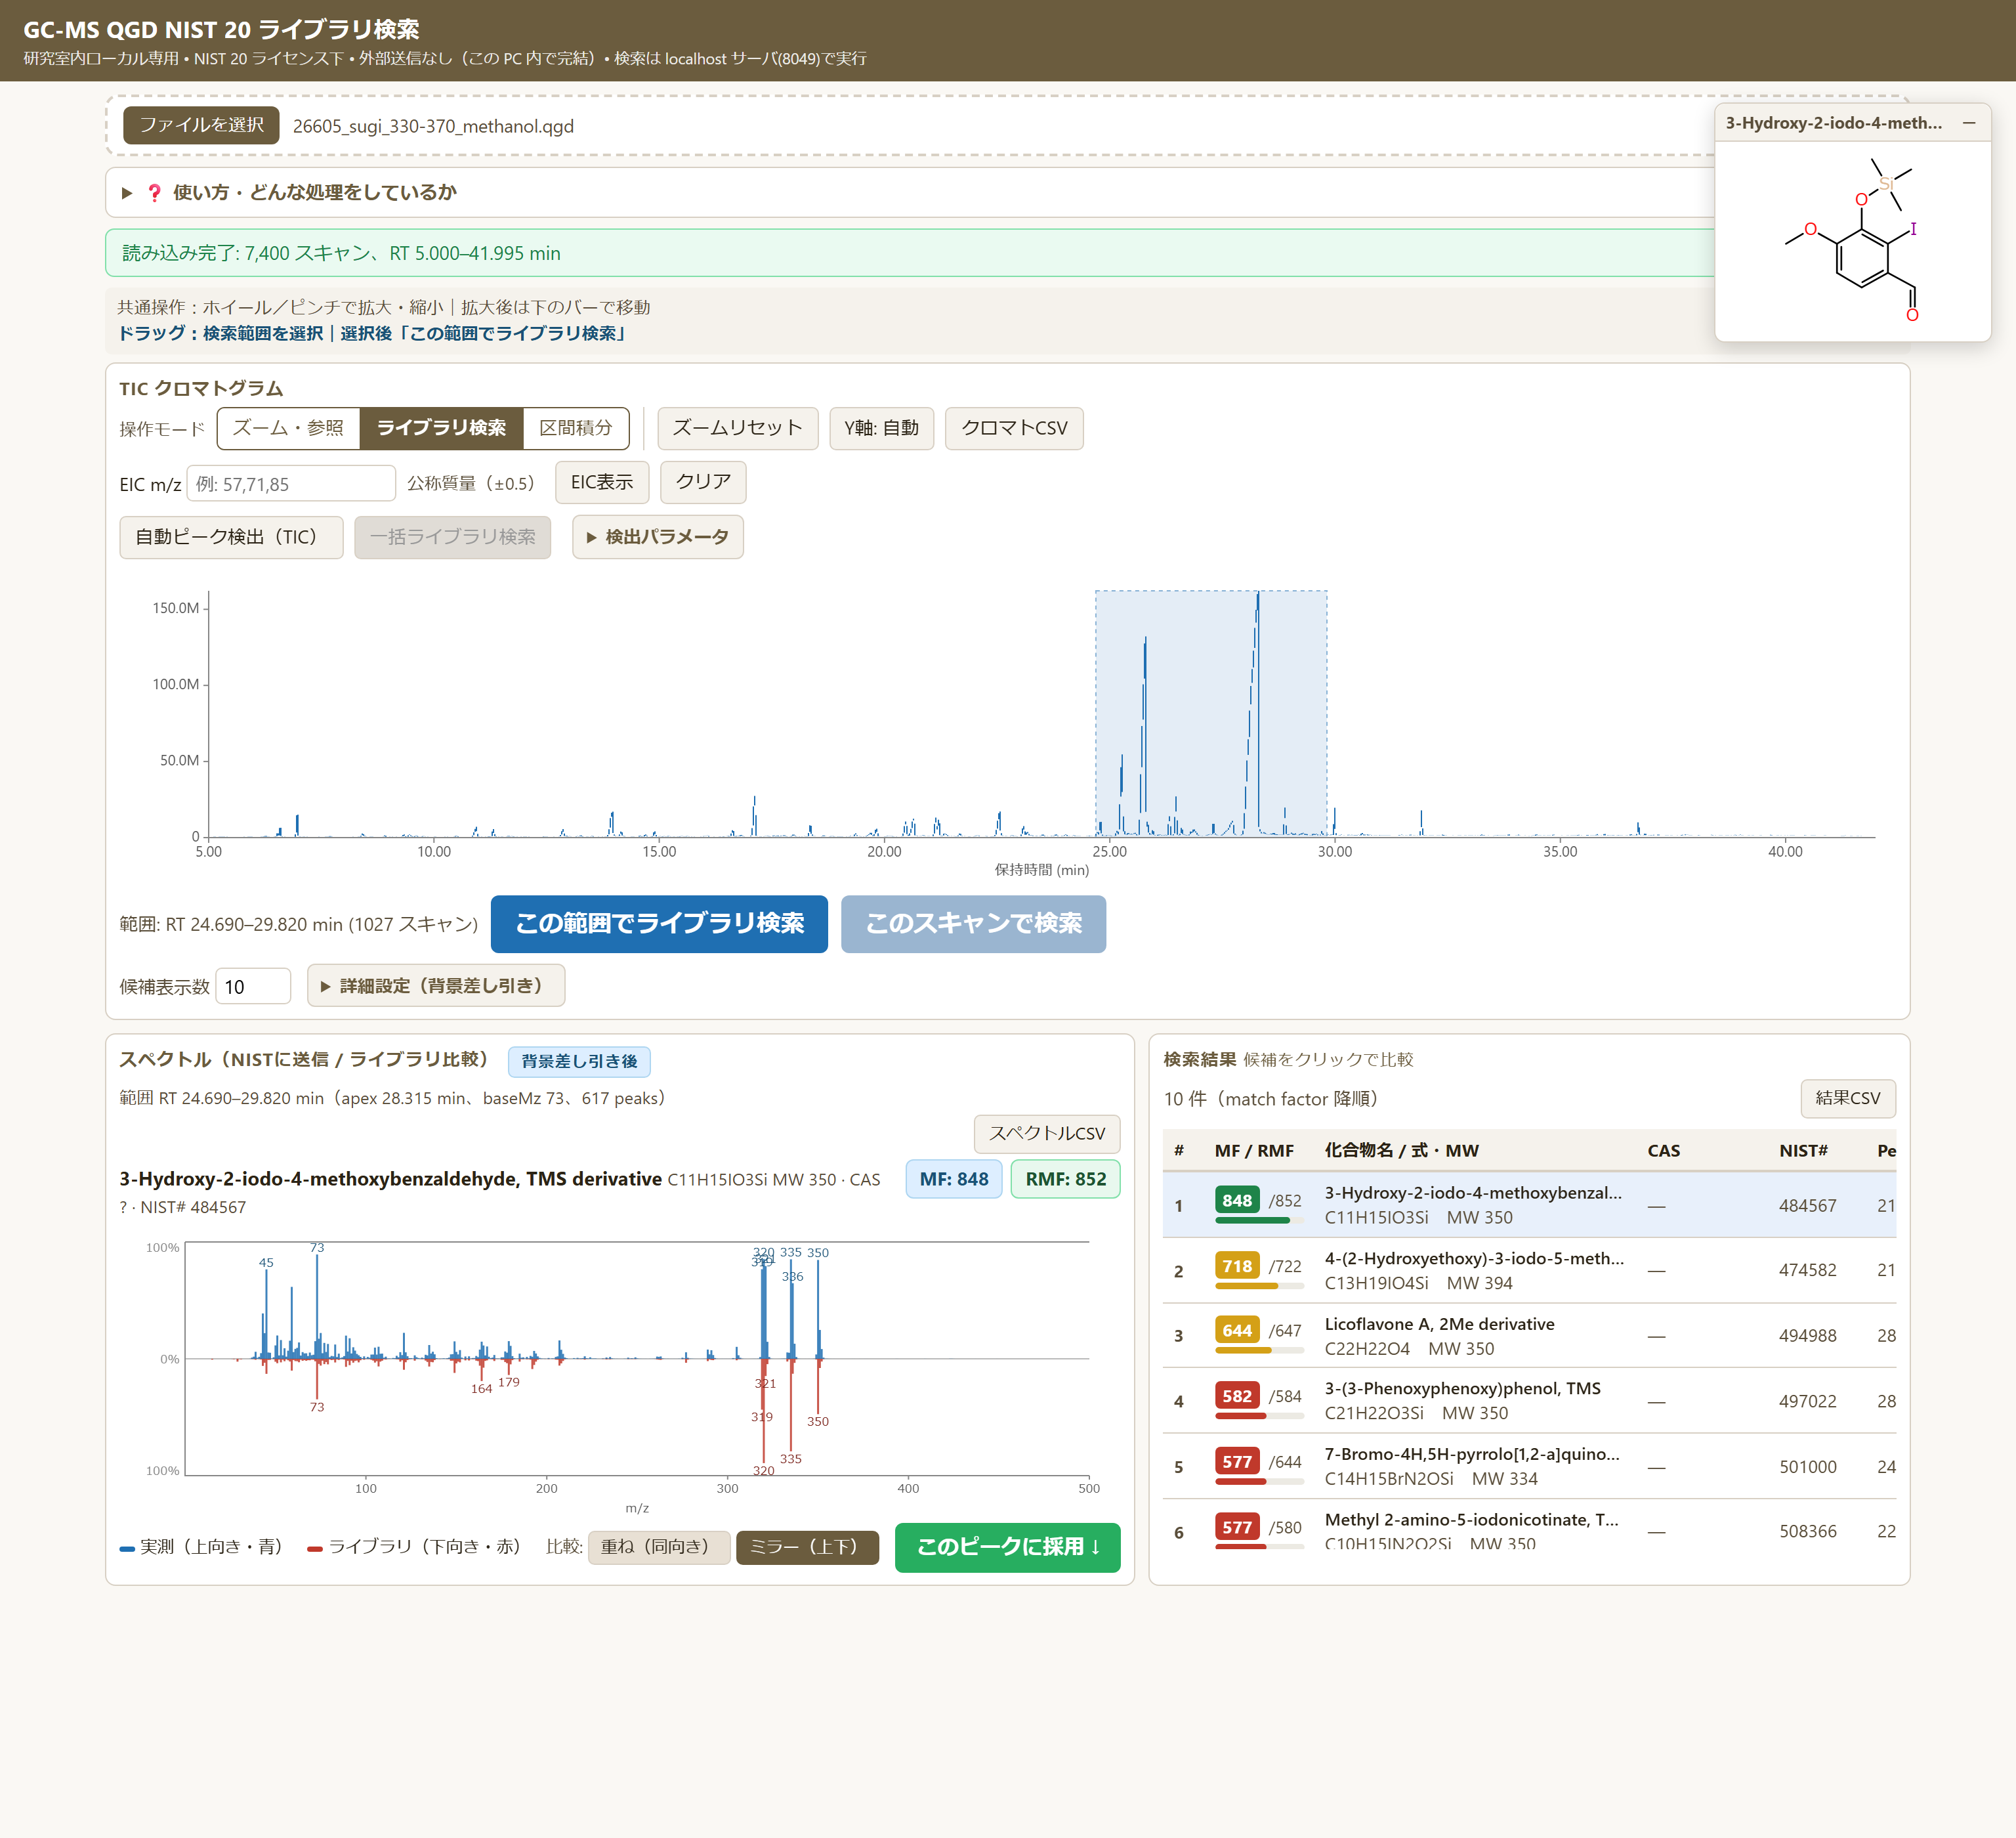This screenshot has height=1838, width=2016.
Task: Click ズームリセット button
Action: coord(737,428)
